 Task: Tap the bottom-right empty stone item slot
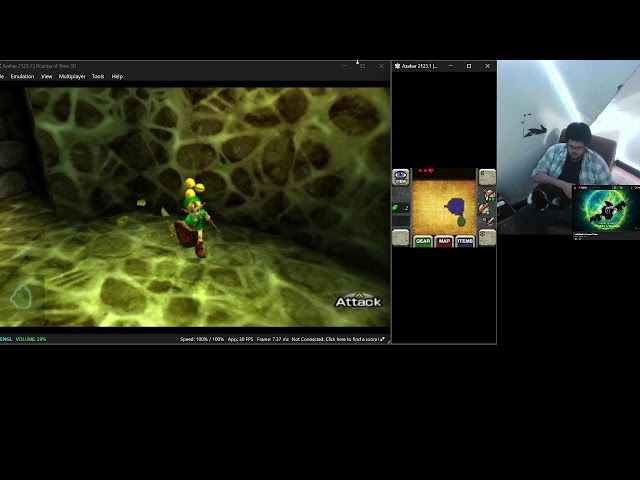(x=487, y=238)
